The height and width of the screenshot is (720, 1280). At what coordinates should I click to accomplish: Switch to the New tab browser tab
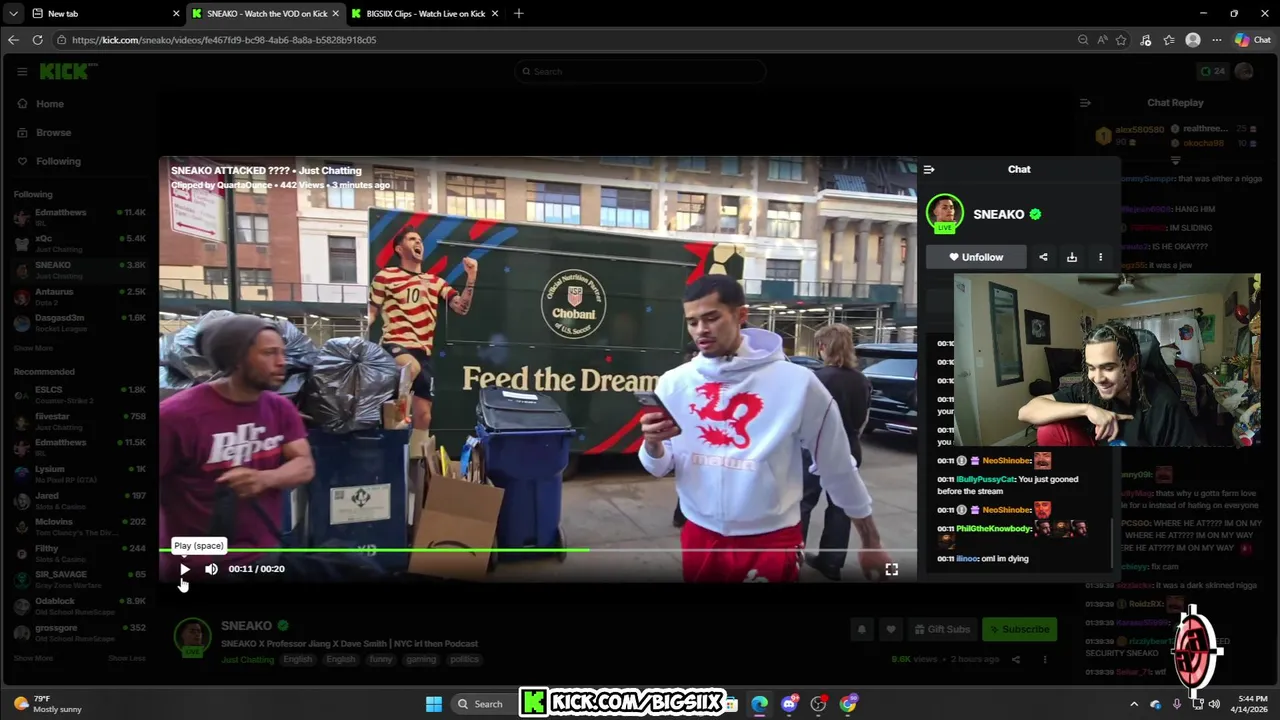(x=105, y=14)
